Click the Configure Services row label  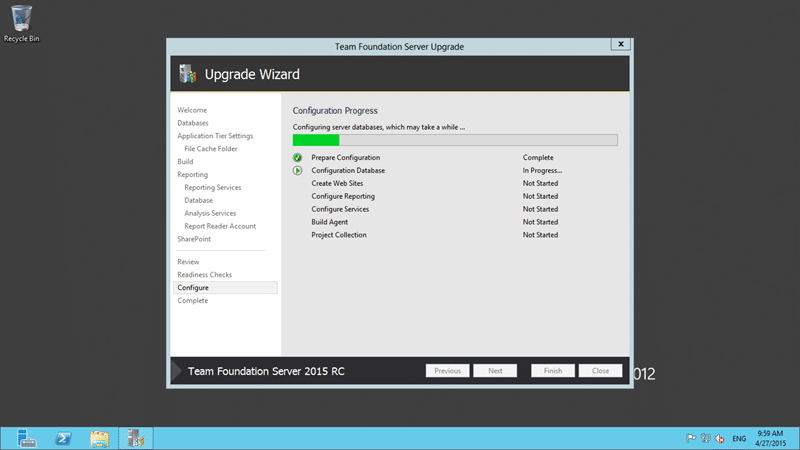click(x=340, y=209)
